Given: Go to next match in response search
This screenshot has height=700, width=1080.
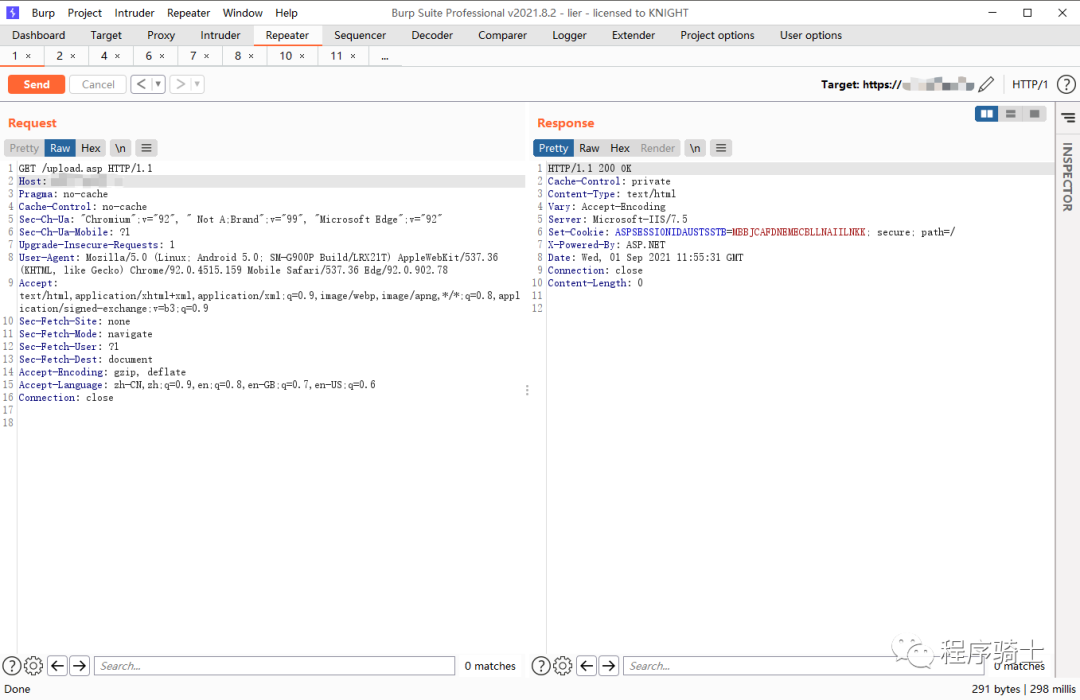Looking at the screenshot, I should 609,666.
